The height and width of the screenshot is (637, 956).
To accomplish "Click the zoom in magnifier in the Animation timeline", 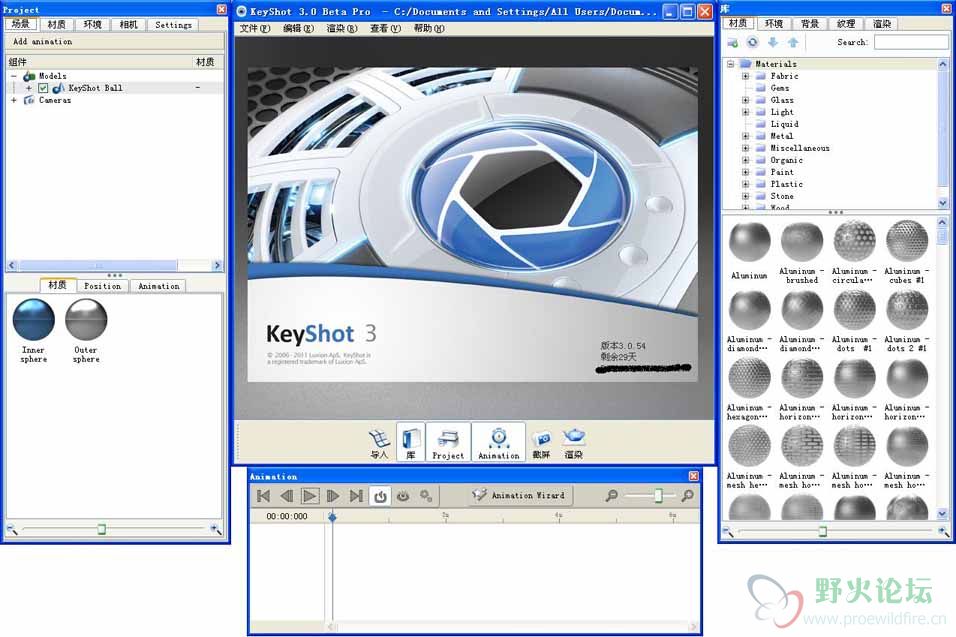I will coord(688,496).
